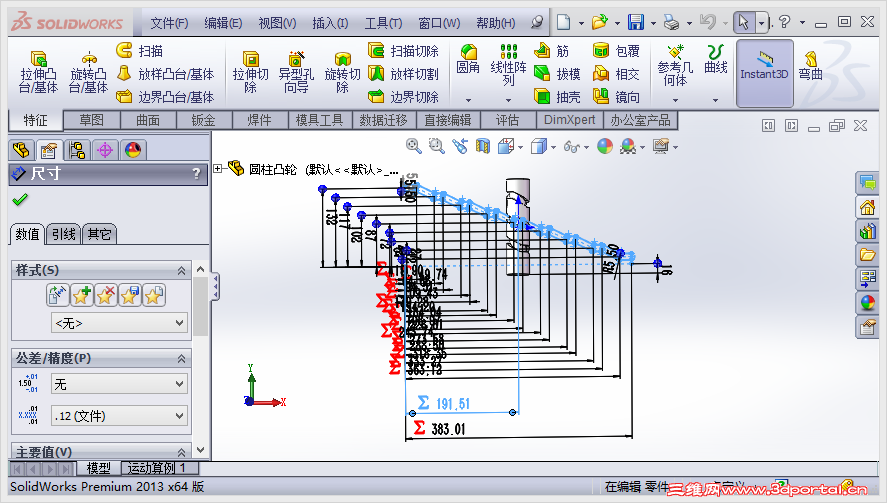Click the property panel scroll-down arrow
Image resolution: width=887 pixels, height=503 pixels.
[x=200, y=450]
